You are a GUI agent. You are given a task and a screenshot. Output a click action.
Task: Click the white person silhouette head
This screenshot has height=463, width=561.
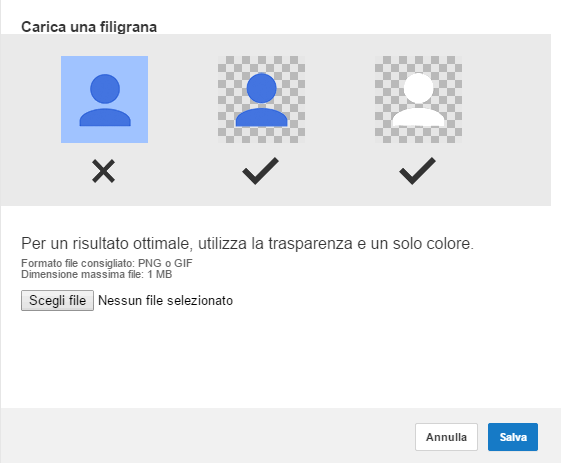[419, 88]
